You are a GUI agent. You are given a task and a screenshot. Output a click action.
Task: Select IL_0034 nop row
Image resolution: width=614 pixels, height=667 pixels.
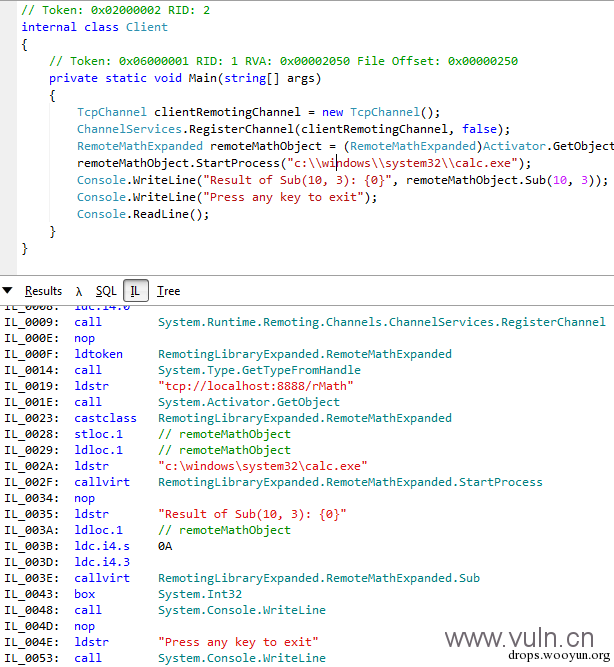[50, 498]
